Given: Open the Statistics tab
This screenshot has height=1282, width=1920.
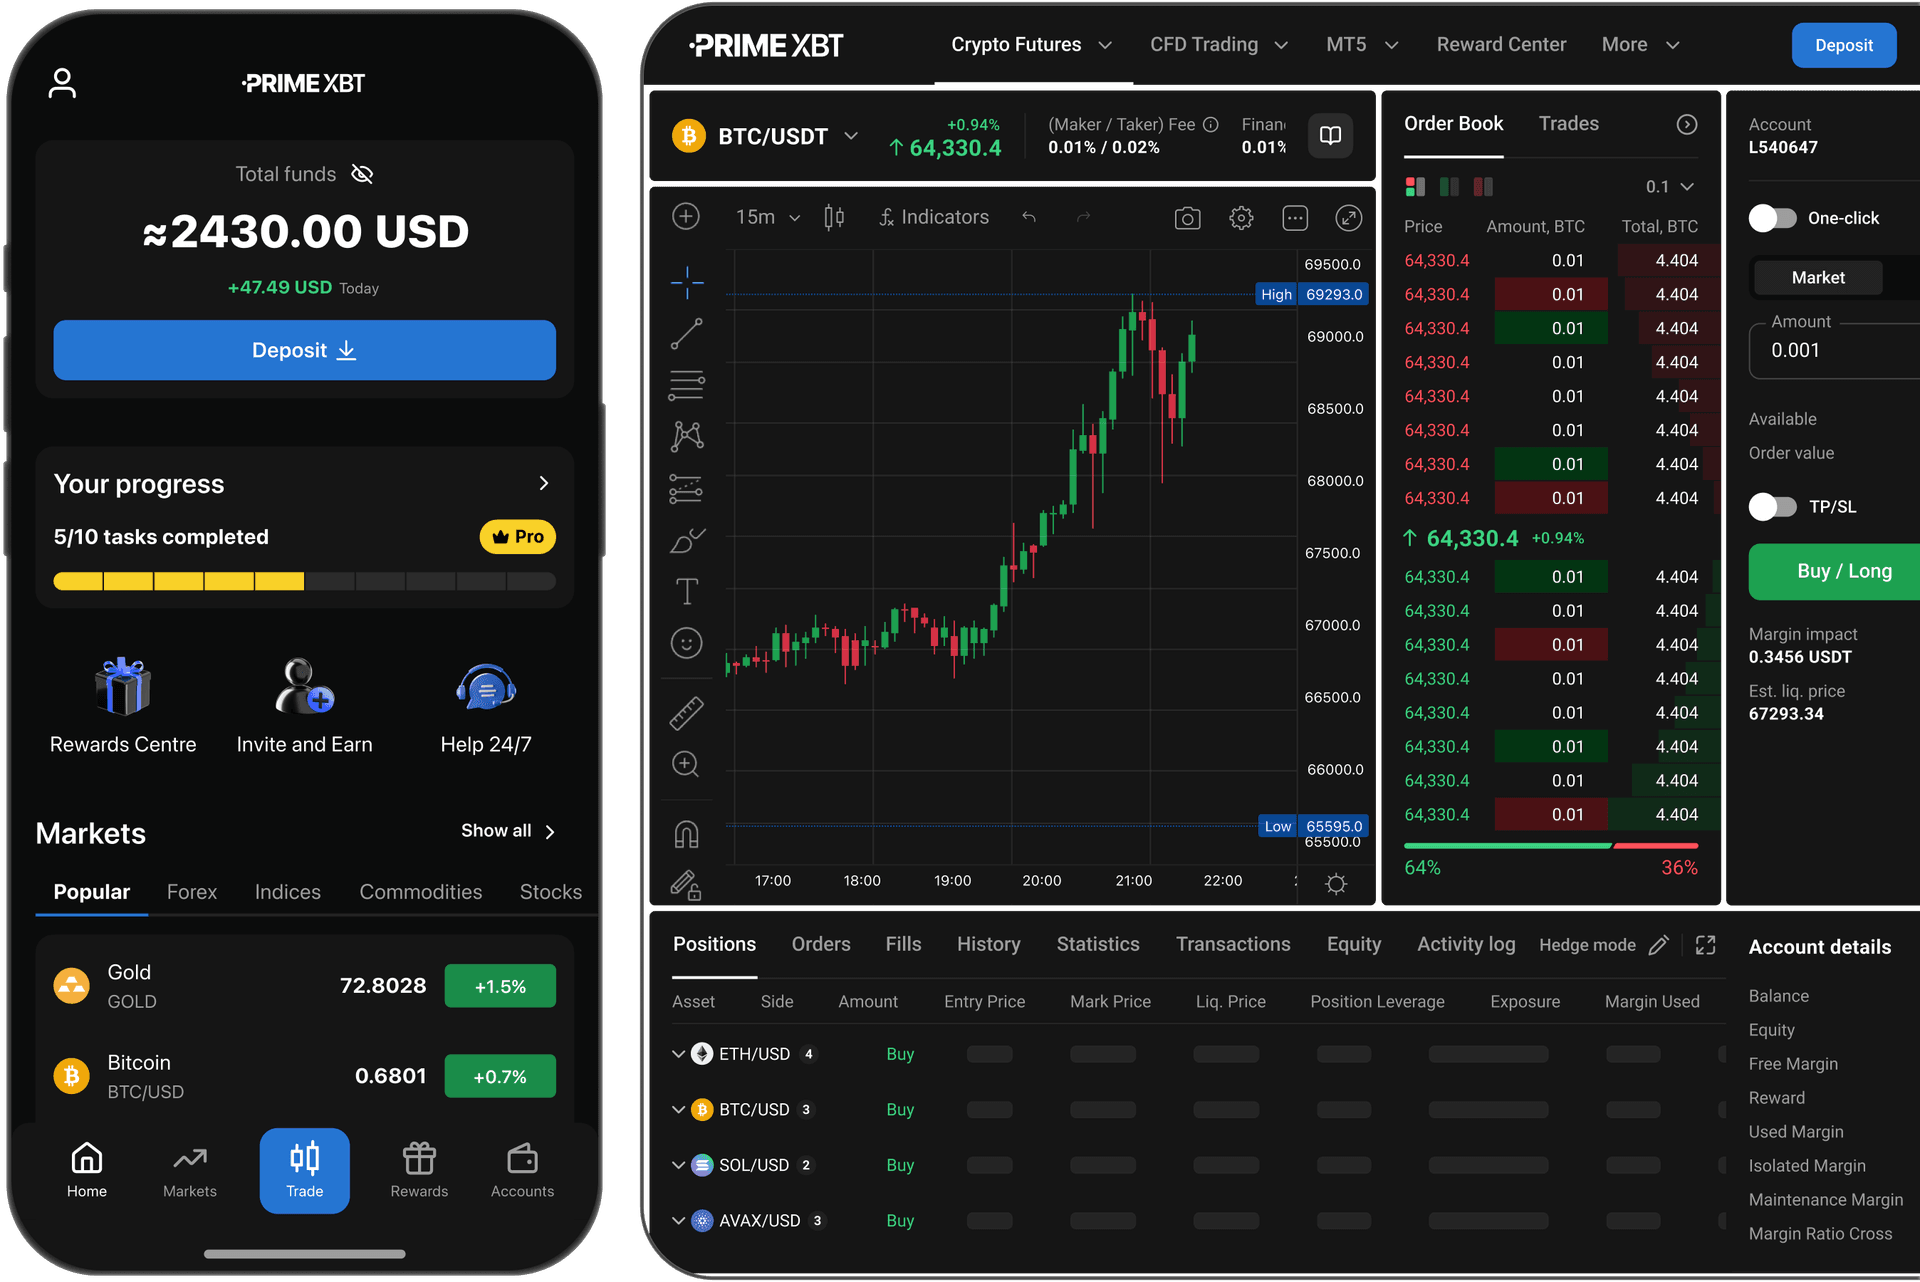Looking at the screenshot, I should tap(1098, 945).
